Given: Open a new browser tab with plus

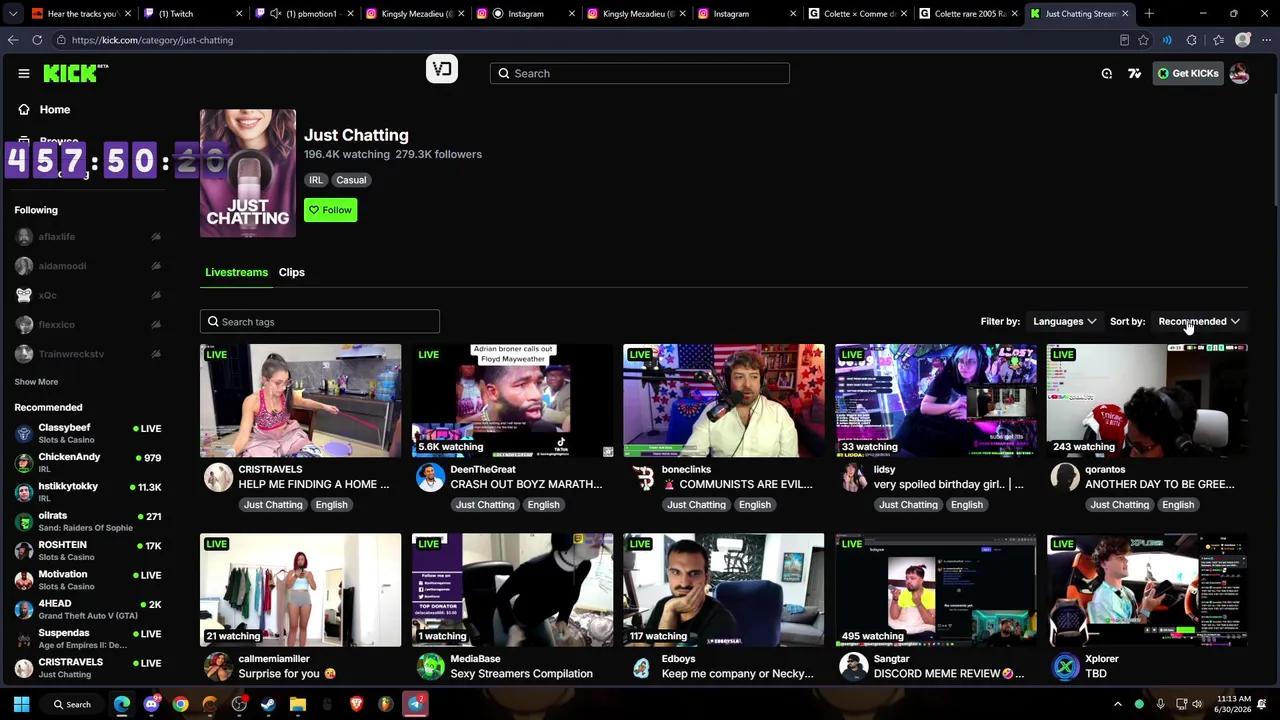Looking at the screenshot, I should [x=1149, y=14].
